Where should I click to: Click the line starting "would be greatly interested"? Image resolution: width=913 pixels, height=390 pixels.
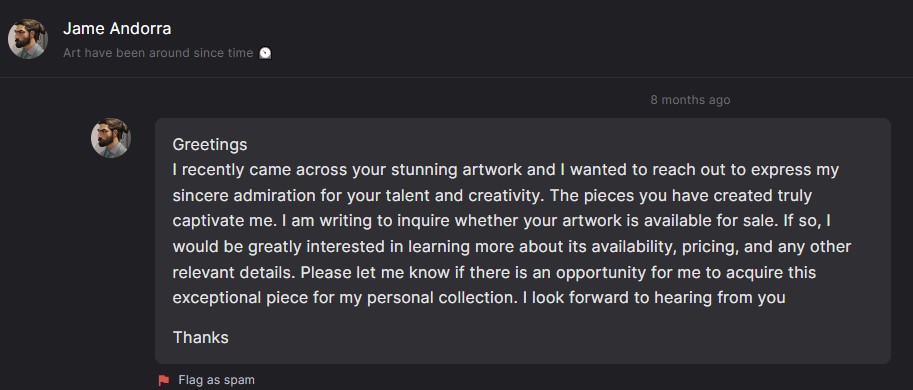(512, 247)
